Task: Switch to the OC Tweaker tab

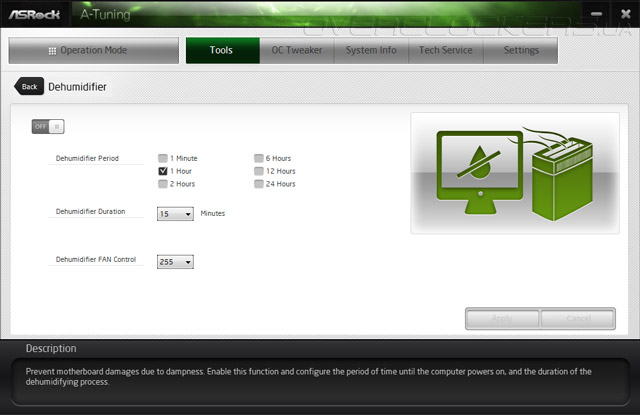Action: pos(297,51)
